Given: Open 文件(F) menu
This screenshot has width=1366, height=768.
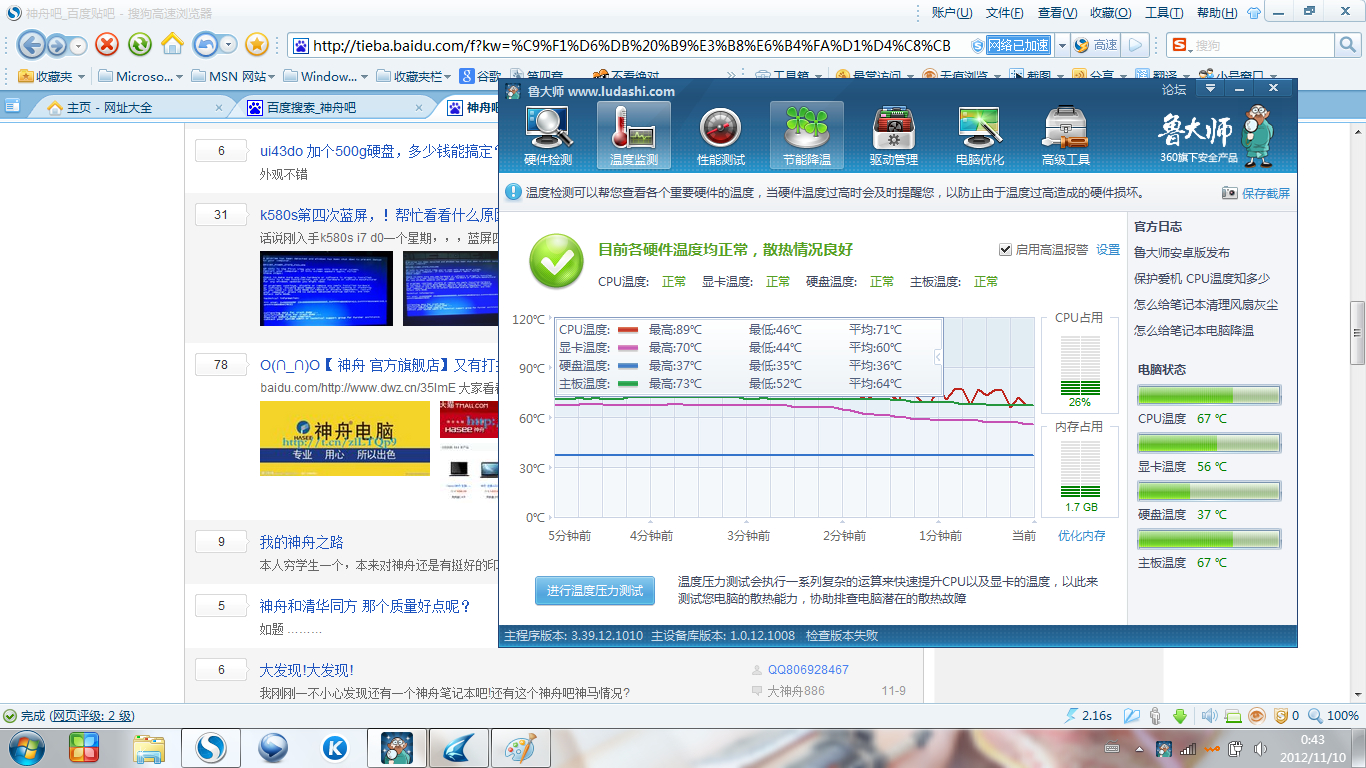Looking at the screenshot, I should pyautogui.click(x=1005, y=13).
